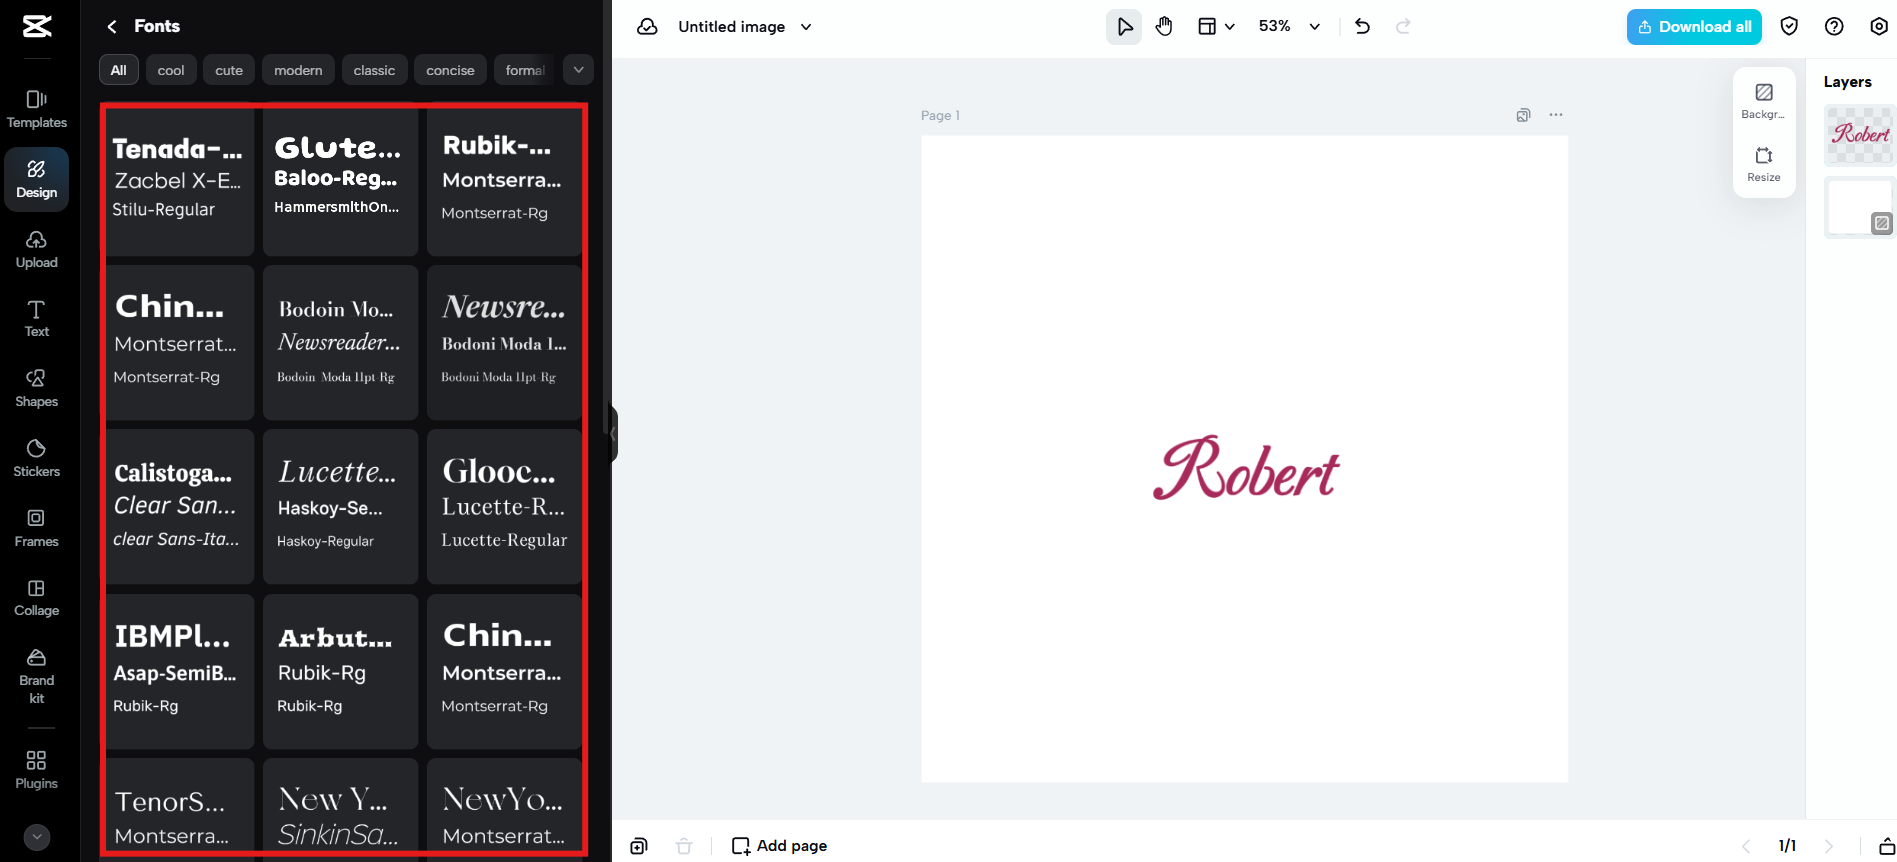Expand the font filter tags dropdown
The height and width of the screenshot is (862, 1897).
[578, 70]
